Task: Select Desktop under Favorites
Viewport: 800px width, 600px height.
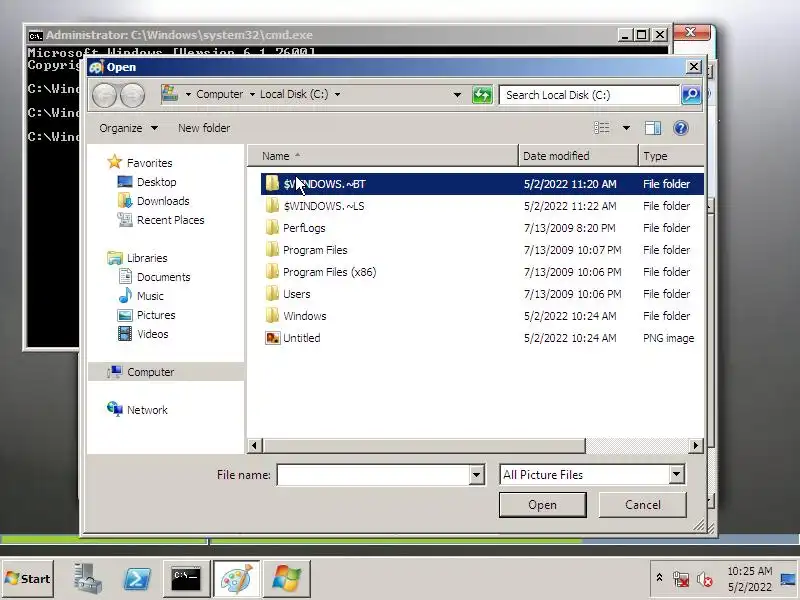Action: click(147, 182)
